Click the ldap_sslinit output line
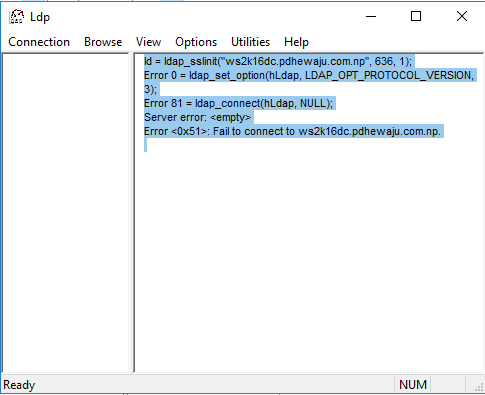Screen dimensions: 485x395 point(278,61)
